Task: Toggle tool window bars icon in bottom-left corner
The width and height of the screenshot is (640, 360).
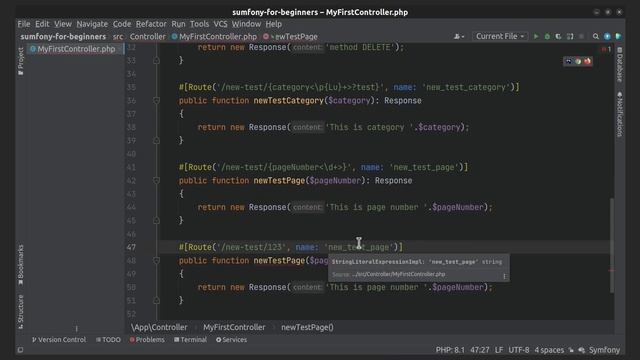Action: 20,350
